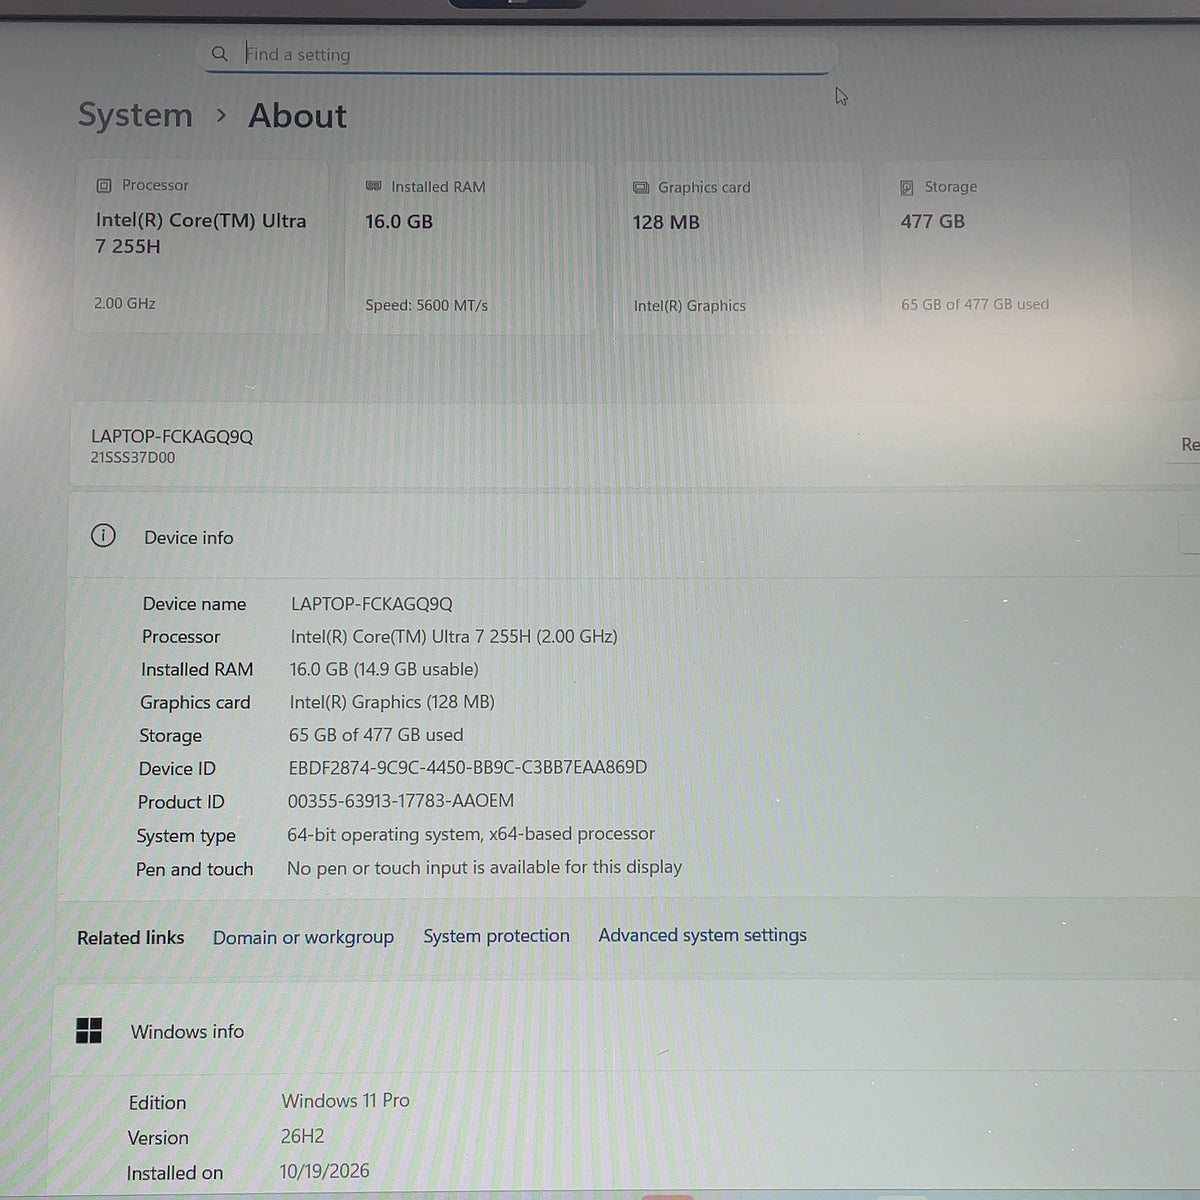Select the LAPTOP-FCKAGQ9Q header name
1200x1200 pixels.
[x=172, y=436]
